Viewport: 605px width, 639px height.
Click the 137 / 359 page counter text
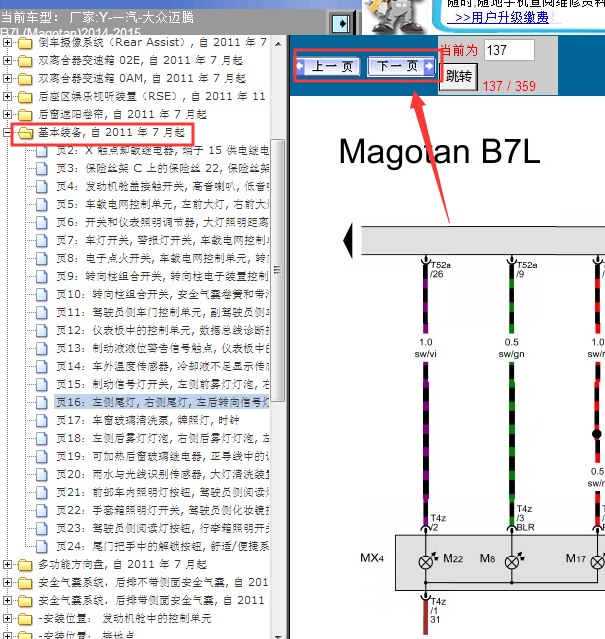point(509,86)
